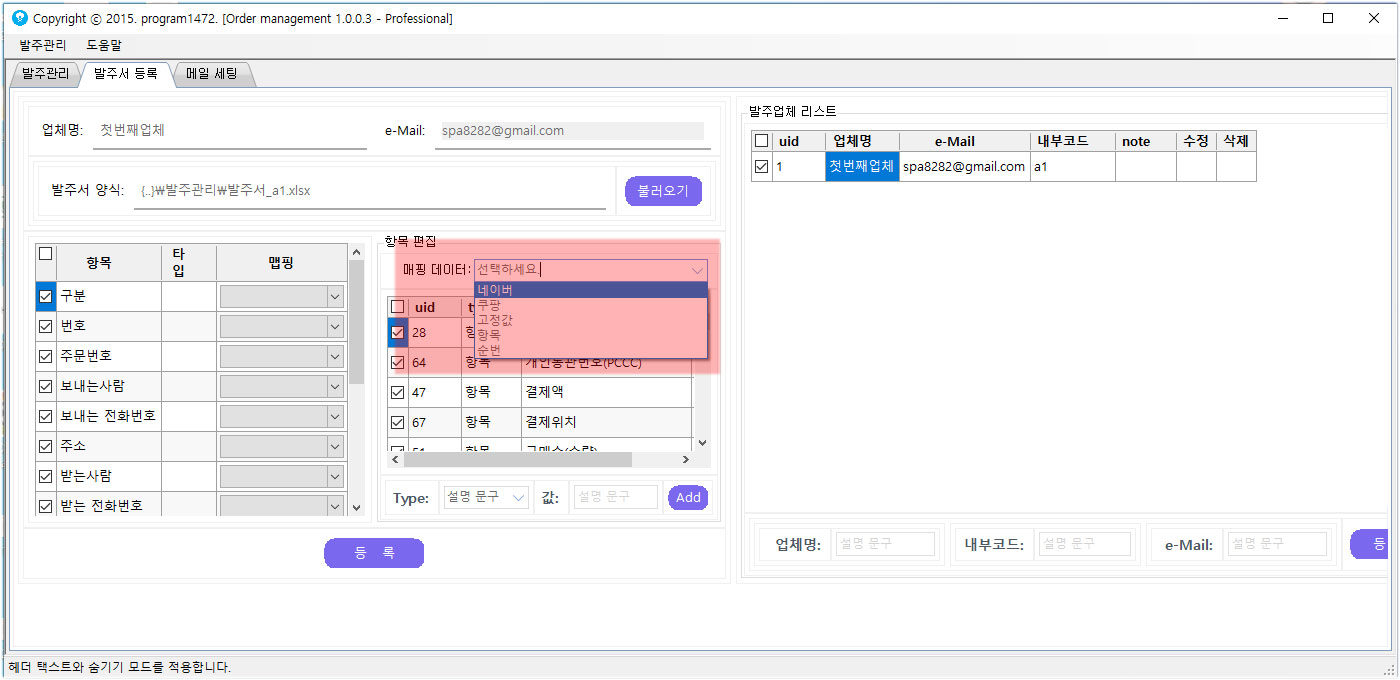This screenshot has width=1400, height=680.
Task: Choose 고정값 from the mapping data list
Action: pyautogui.click(x=591, y=320)
